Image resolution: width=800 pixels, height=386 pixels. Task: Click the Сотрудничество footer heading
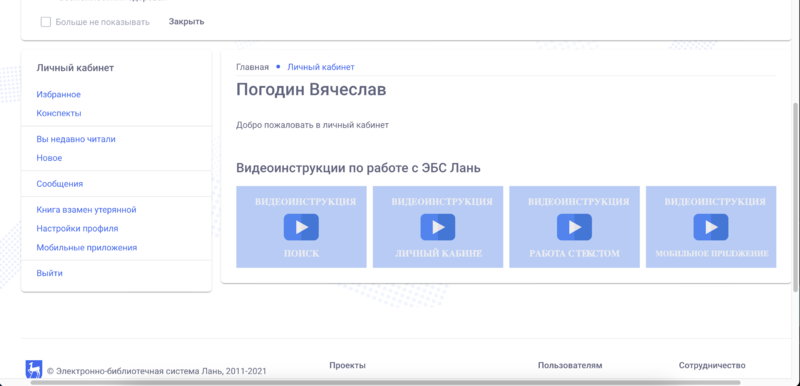point(712,365)
